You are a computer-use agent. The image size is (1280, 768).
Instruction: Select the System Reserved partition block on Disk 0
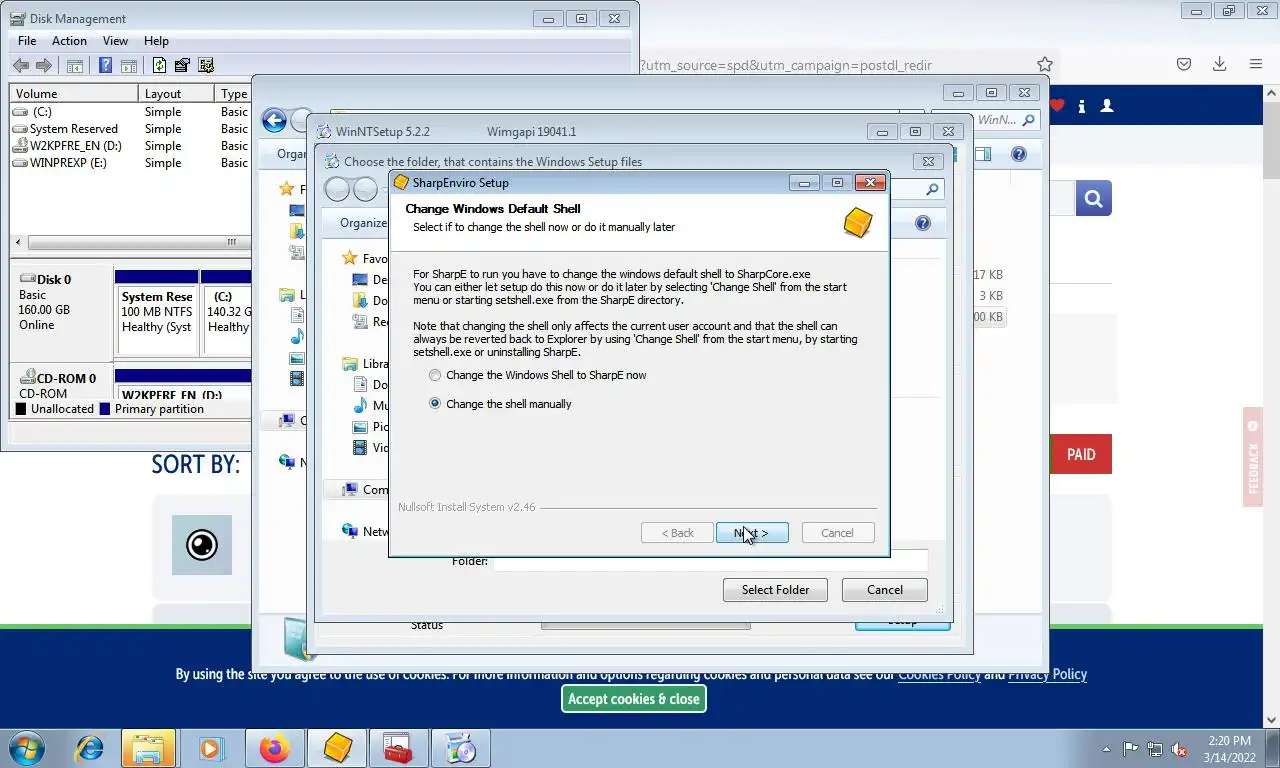(x=156, y=312)
